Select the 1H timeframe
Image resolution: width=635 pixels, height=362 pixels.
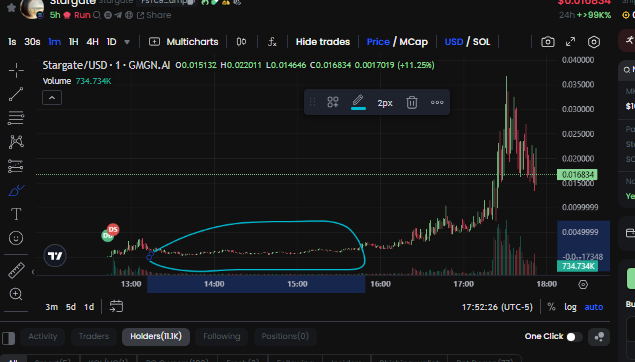point(73,42)
